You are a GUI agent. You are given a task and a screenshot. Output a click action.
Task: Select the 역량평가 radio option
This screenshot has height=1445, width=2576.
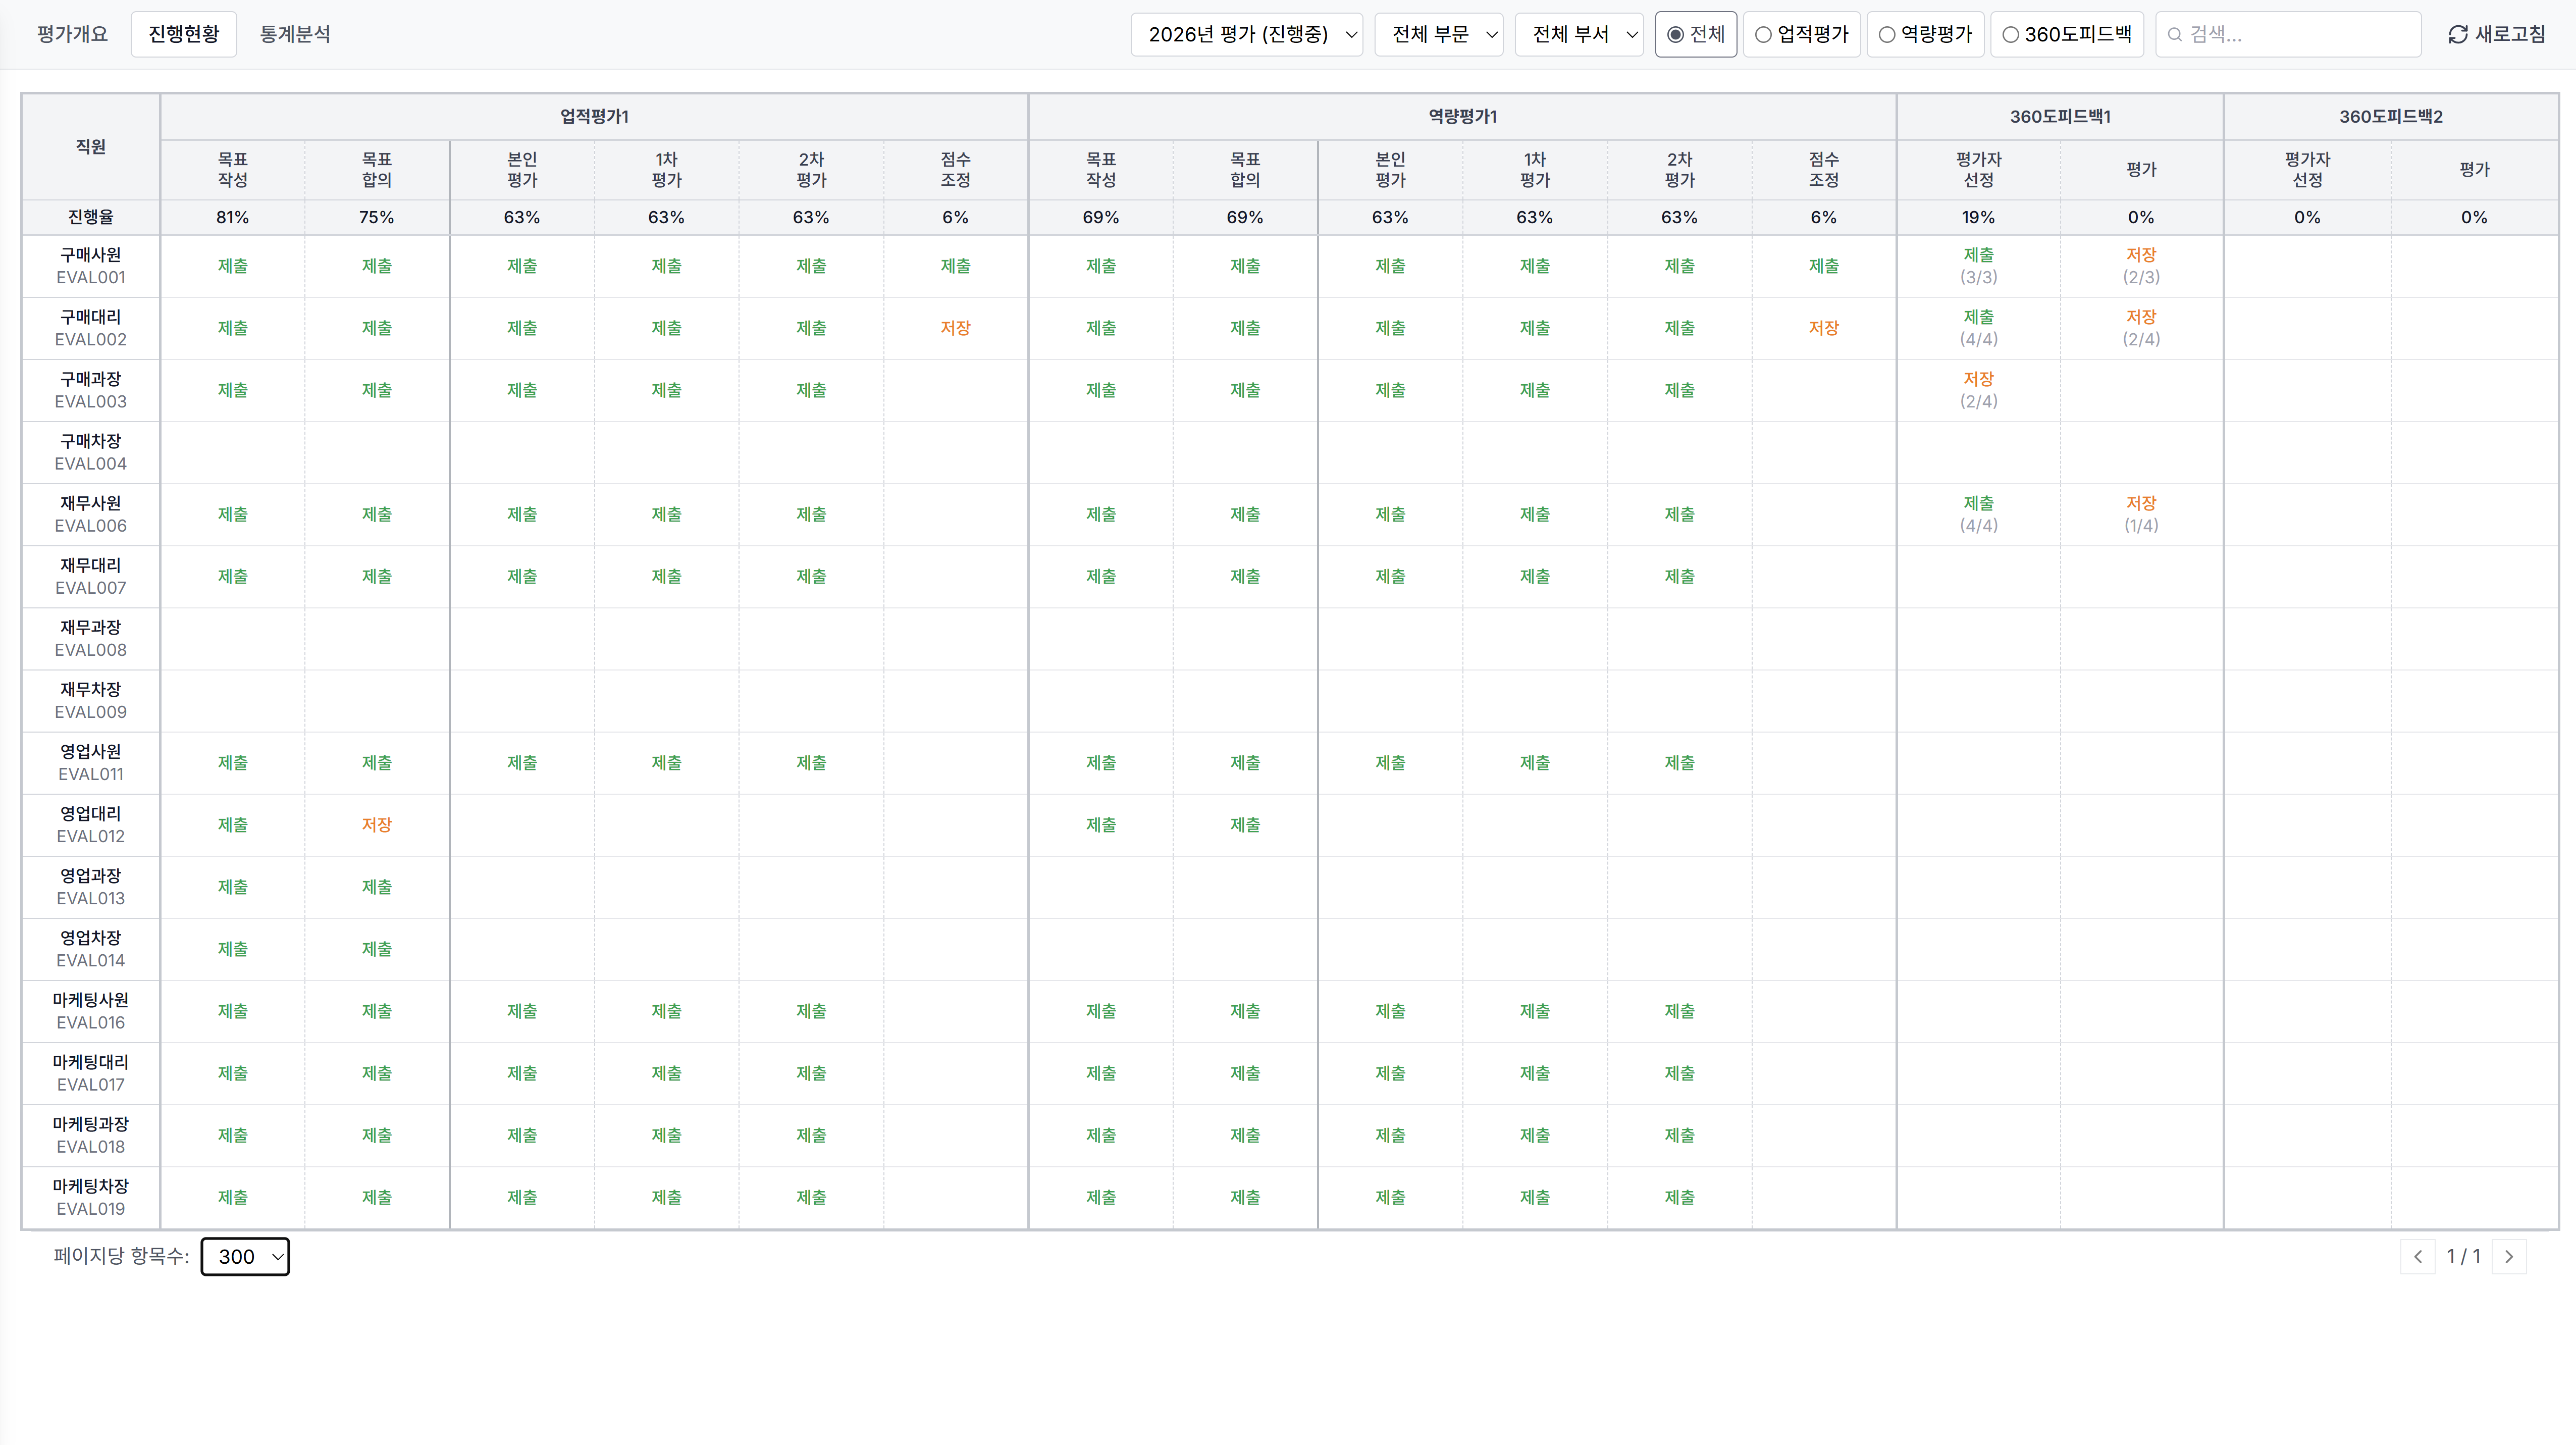coord(1887,34)
